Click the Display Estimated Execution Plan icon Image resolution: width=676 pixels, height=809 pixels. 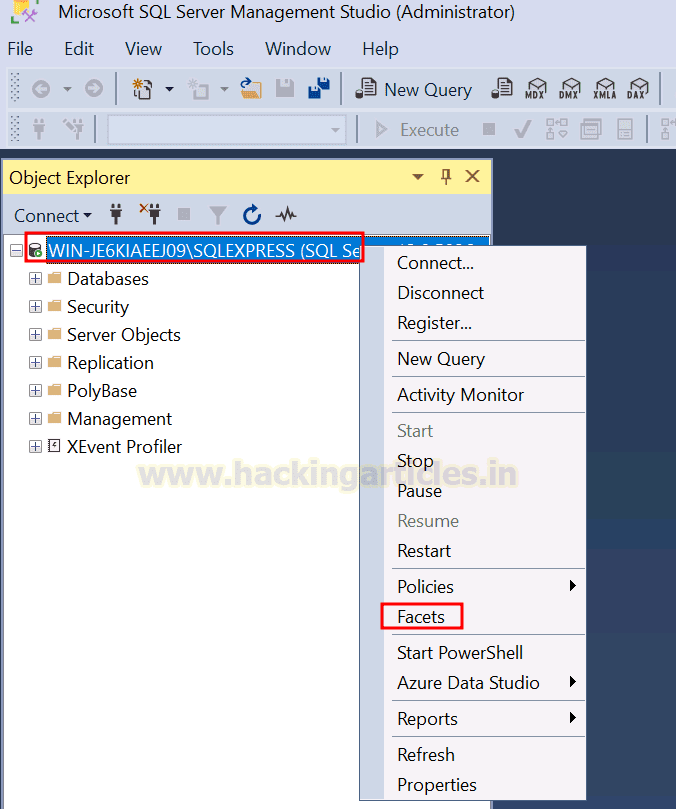click(x=557, y=129)
